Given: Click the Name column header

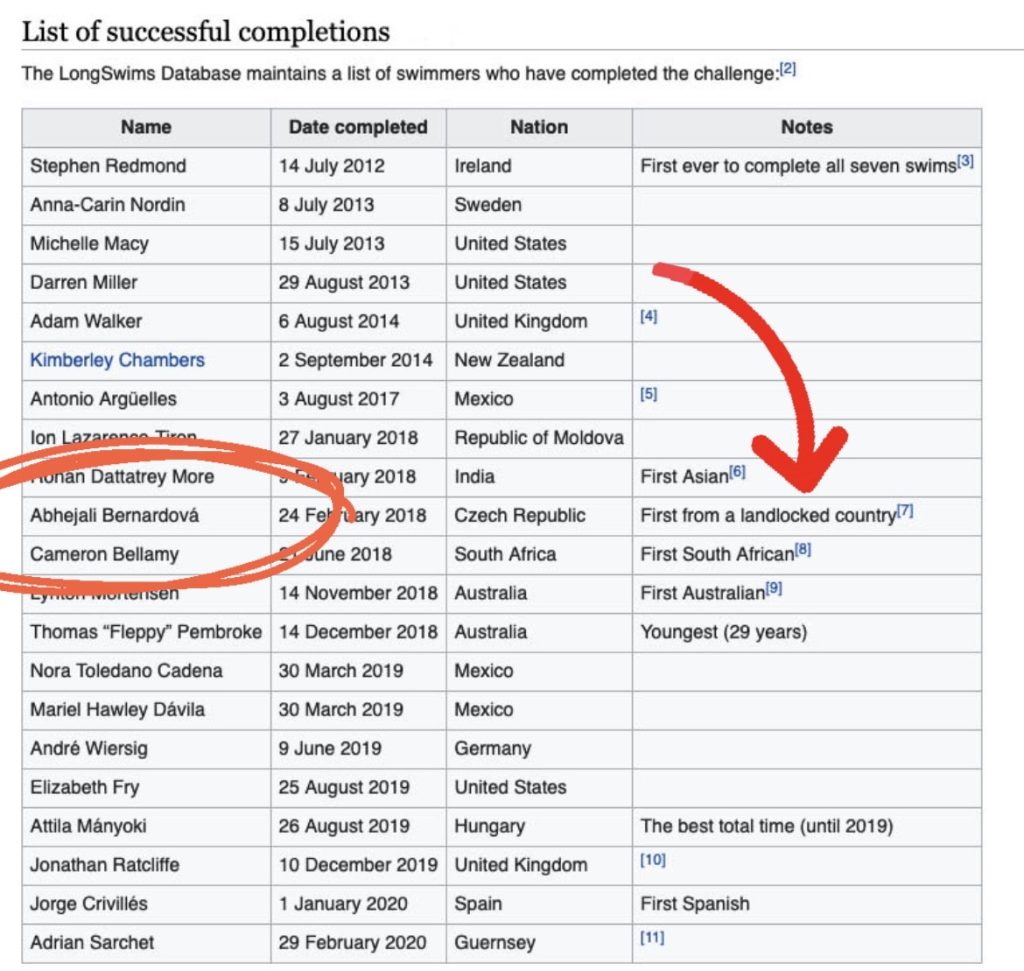Looking at the screenshot, I should (146, 127).
